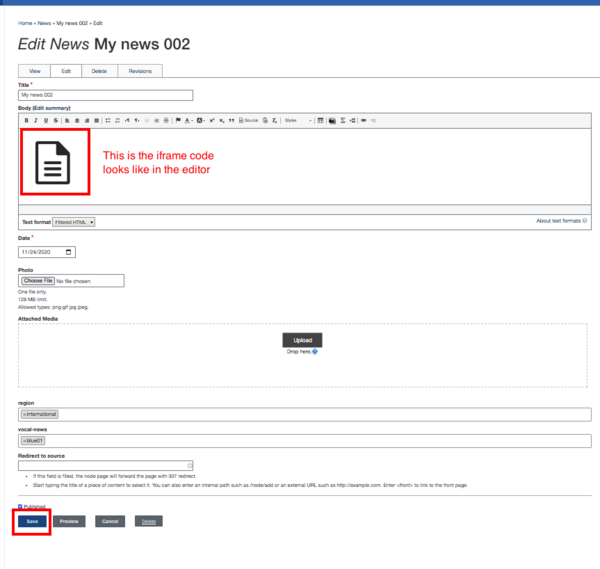Open the Revisions tab
This screenshot has height=569, width=600.
click(140, 71)
